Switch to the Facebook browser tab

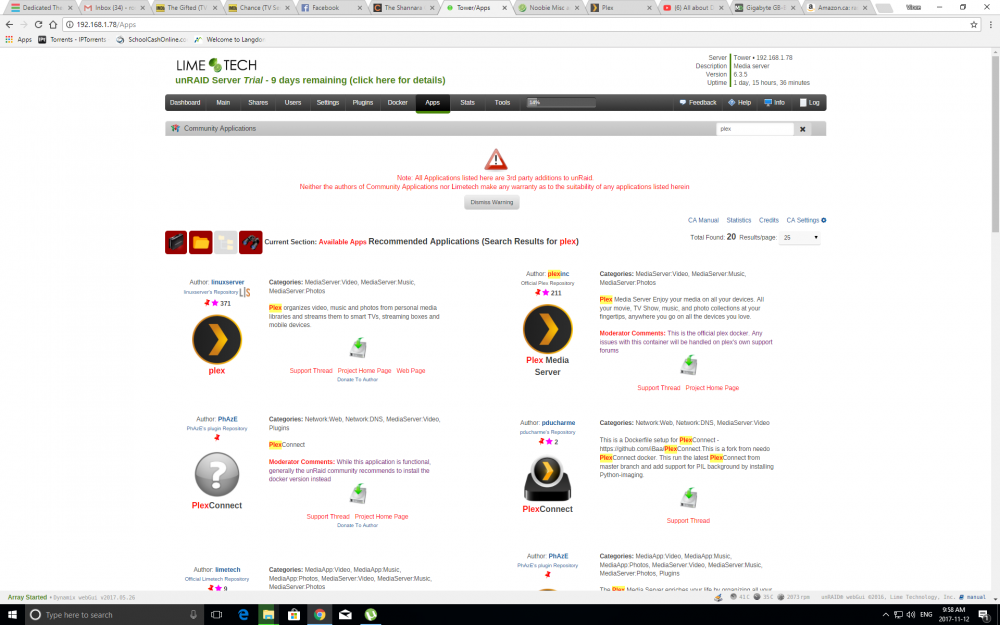[x=330, y=8]
